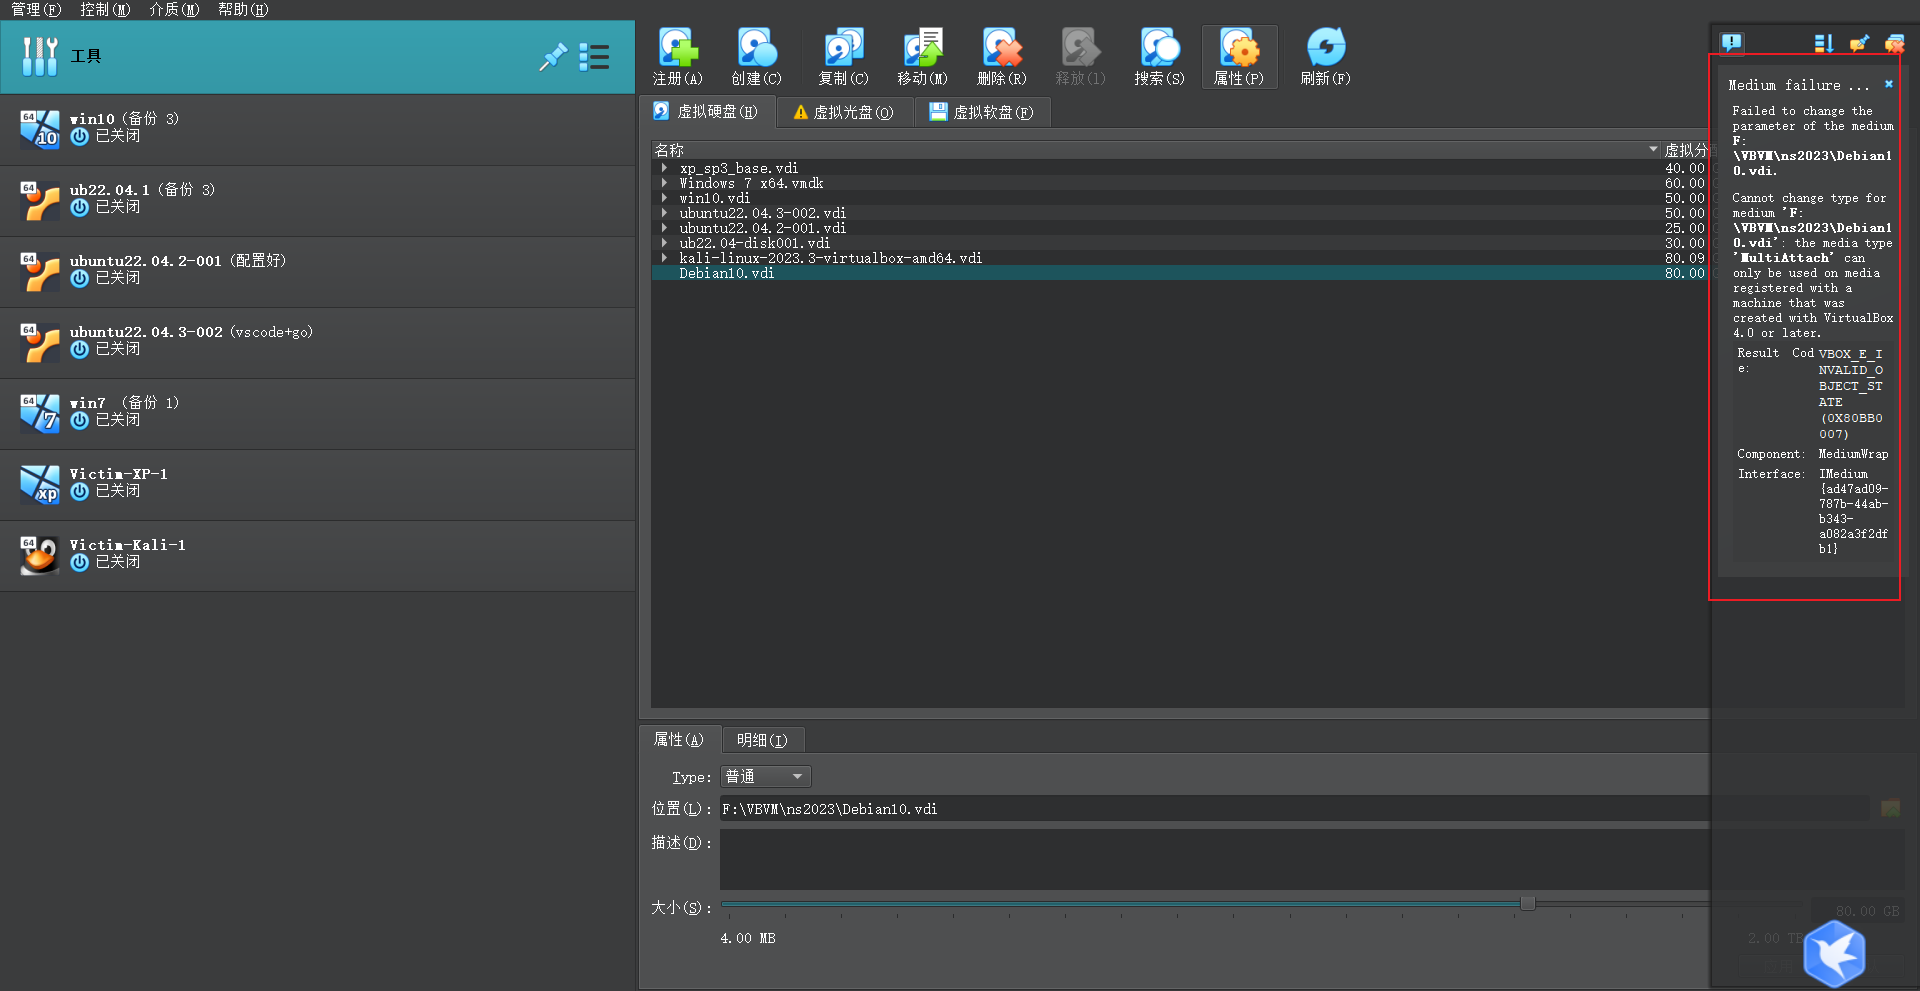Click the disk size slider handle
Screen dimensions: 1920x991
tap(1528, 904)
